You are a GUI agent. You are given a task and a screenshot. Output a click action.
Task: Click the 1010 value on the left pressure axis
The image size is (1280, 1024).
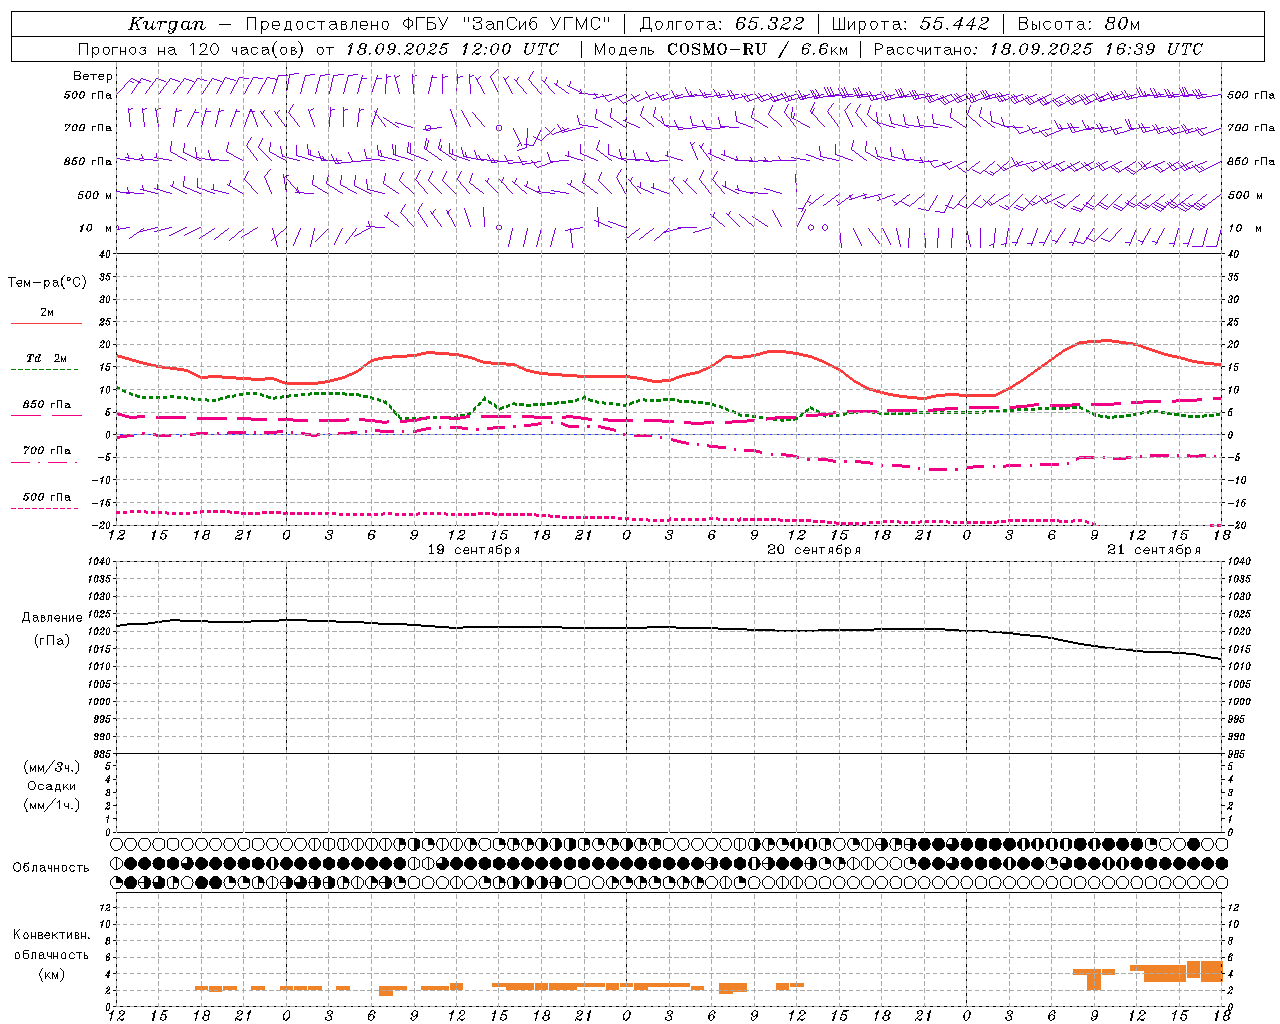click(x=99, y=666)
